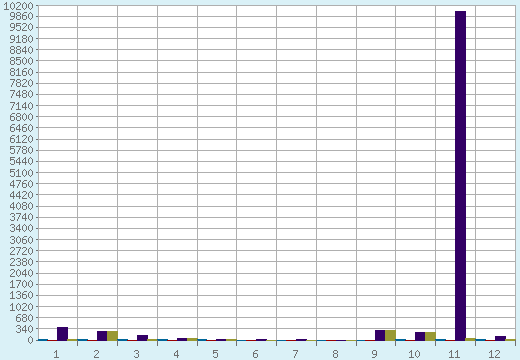
Task: Select the purple bar in month 2
Action: 102,336
